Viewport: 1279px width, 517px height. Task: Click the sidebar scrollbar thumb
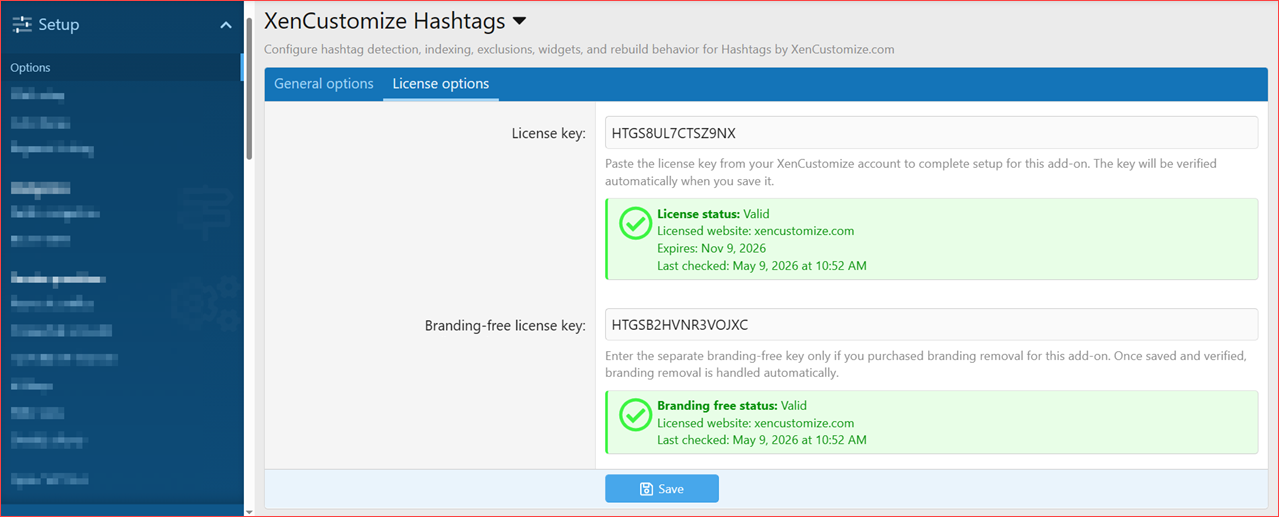(x=250, y=88)
